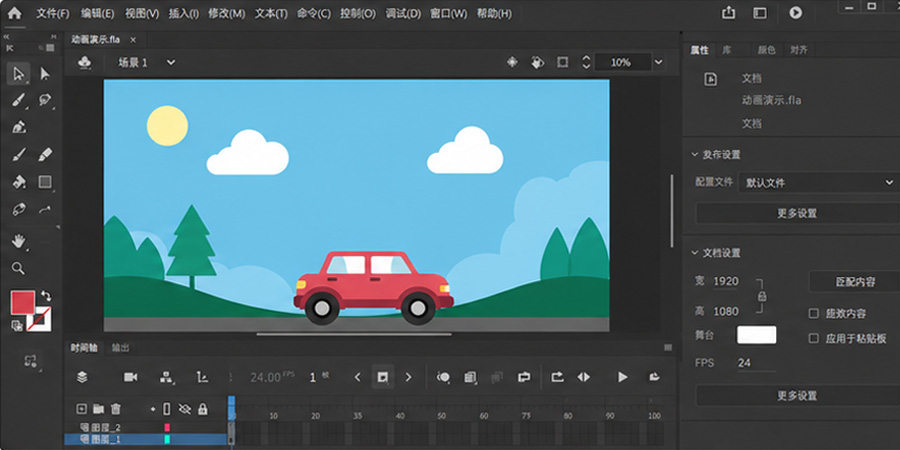Click the 更多设置 button below FPS
This screenshot has height=450, width=900.
pos(797,396)
